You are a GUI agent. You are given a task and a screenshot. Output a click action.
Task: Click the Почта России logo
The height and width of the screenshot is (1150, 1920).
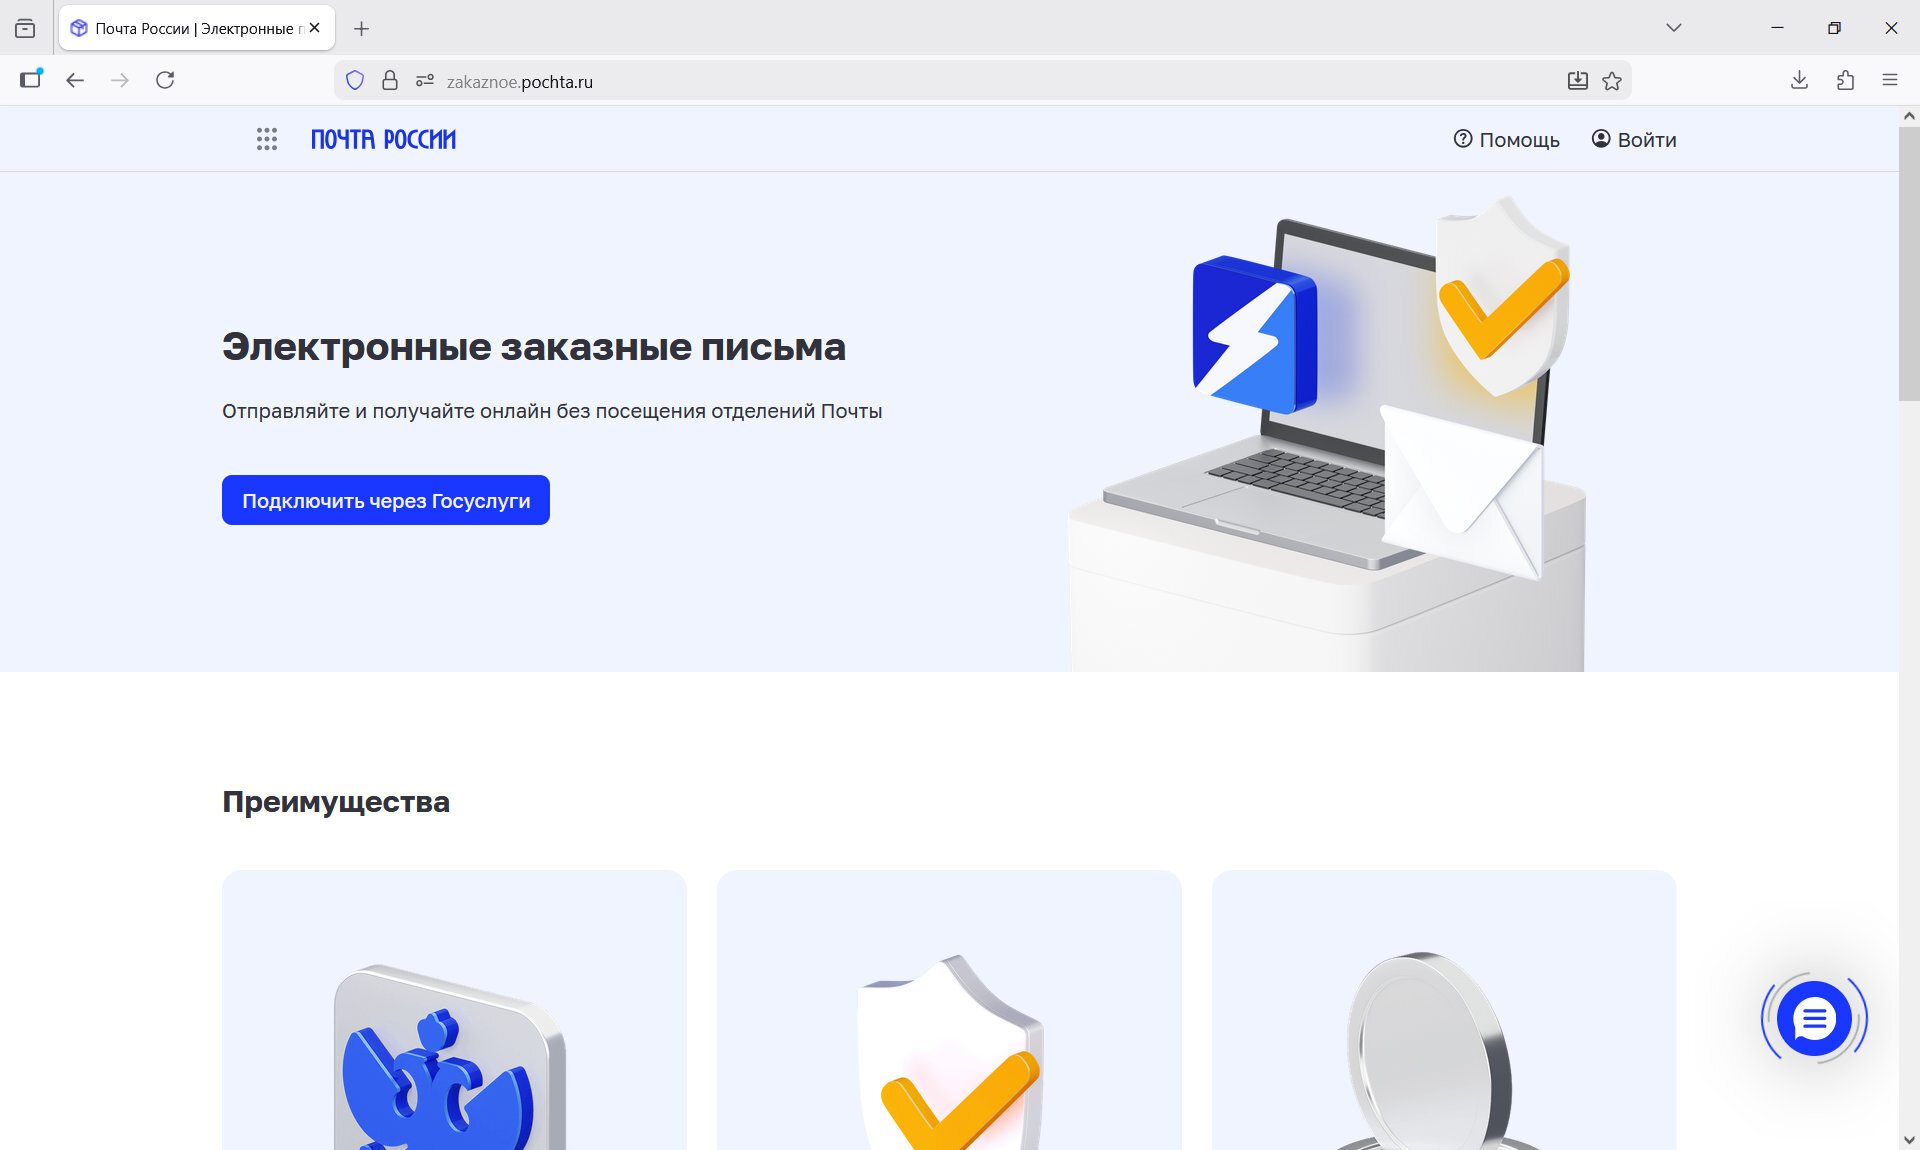click(383, 139)
